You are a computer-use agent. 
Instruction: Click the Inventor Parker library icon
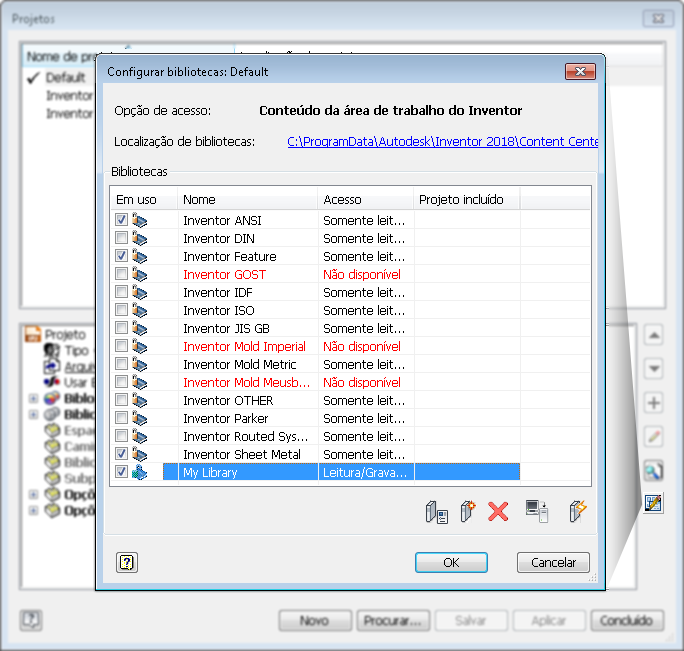pos(140,418)
